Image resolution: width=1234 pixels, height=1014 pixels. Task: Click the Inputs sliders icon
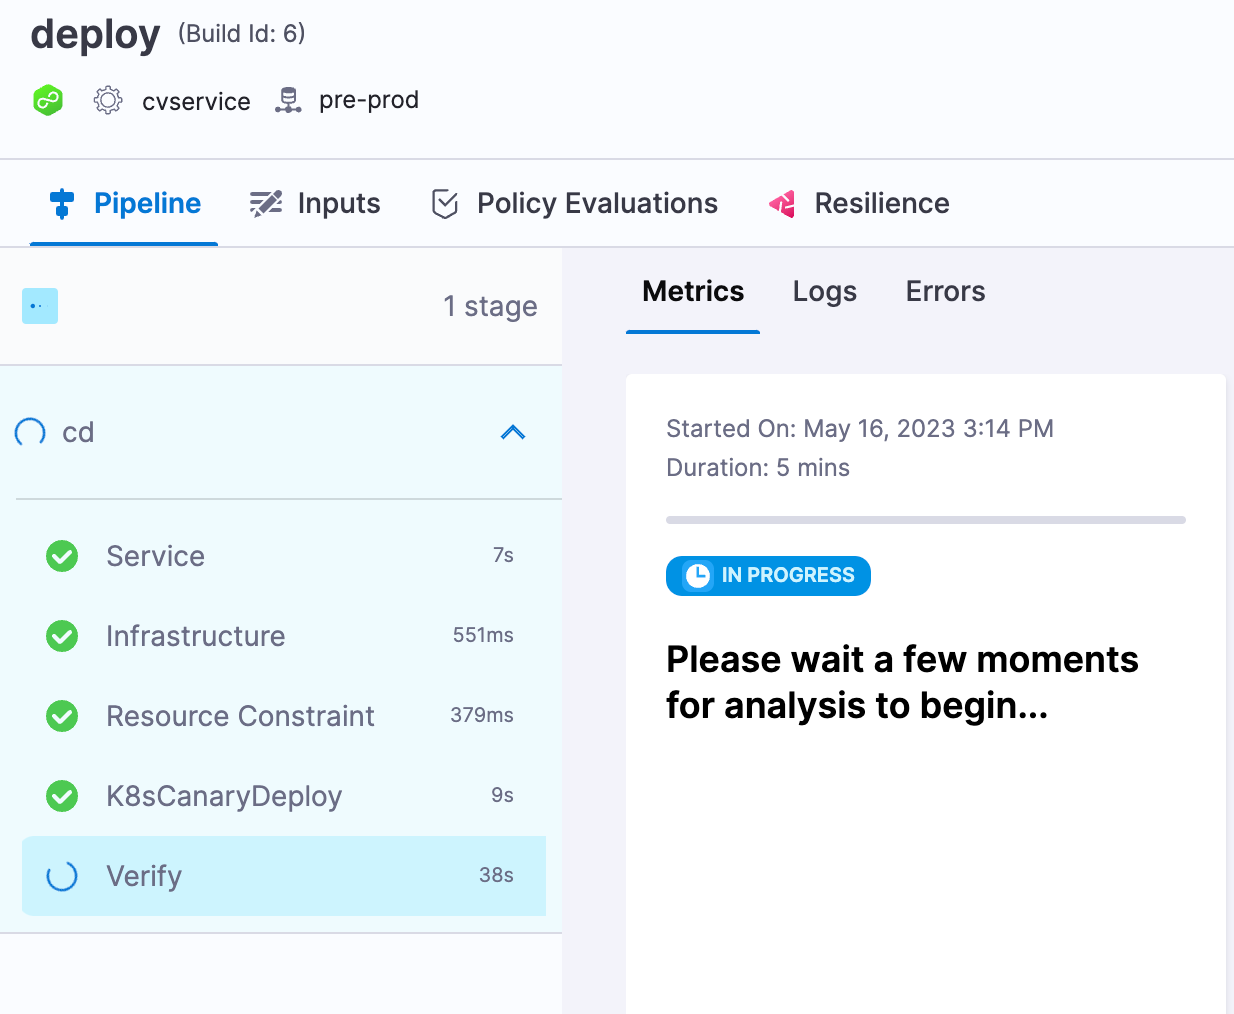264,202
